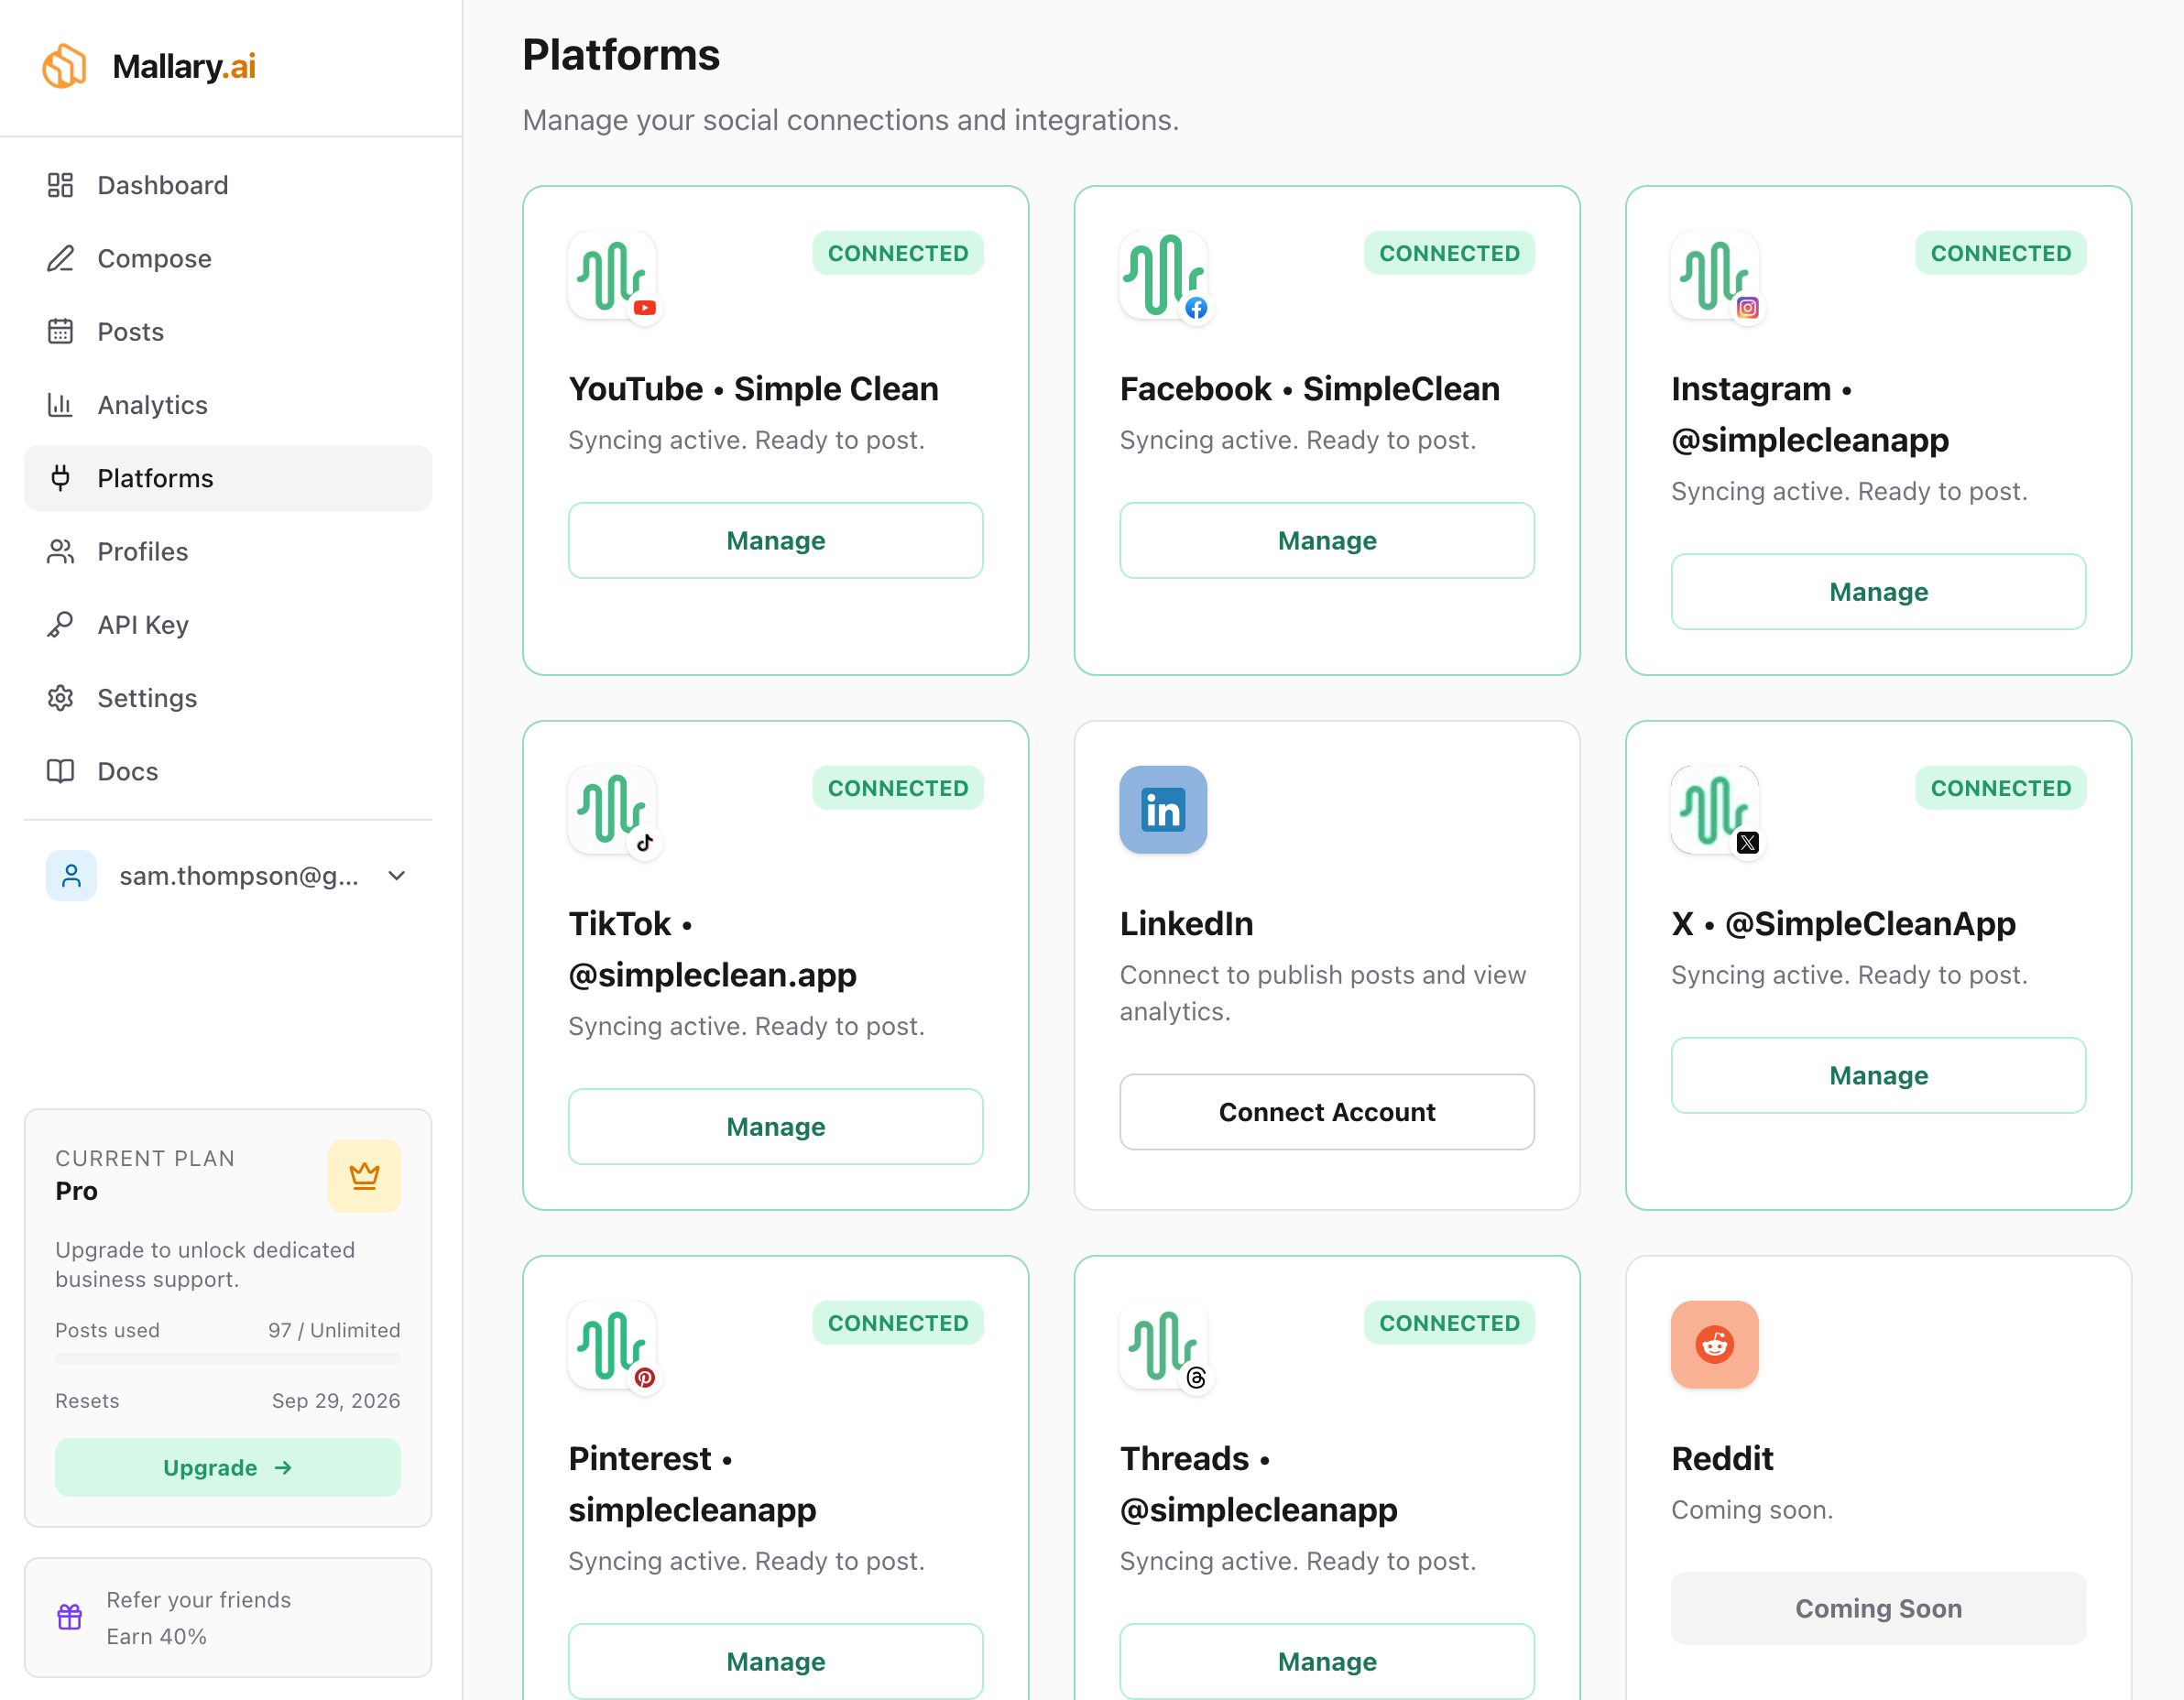Open the Compose menu item
The width and height of the screenshot is (2184, 1700).
pos(228,258)
